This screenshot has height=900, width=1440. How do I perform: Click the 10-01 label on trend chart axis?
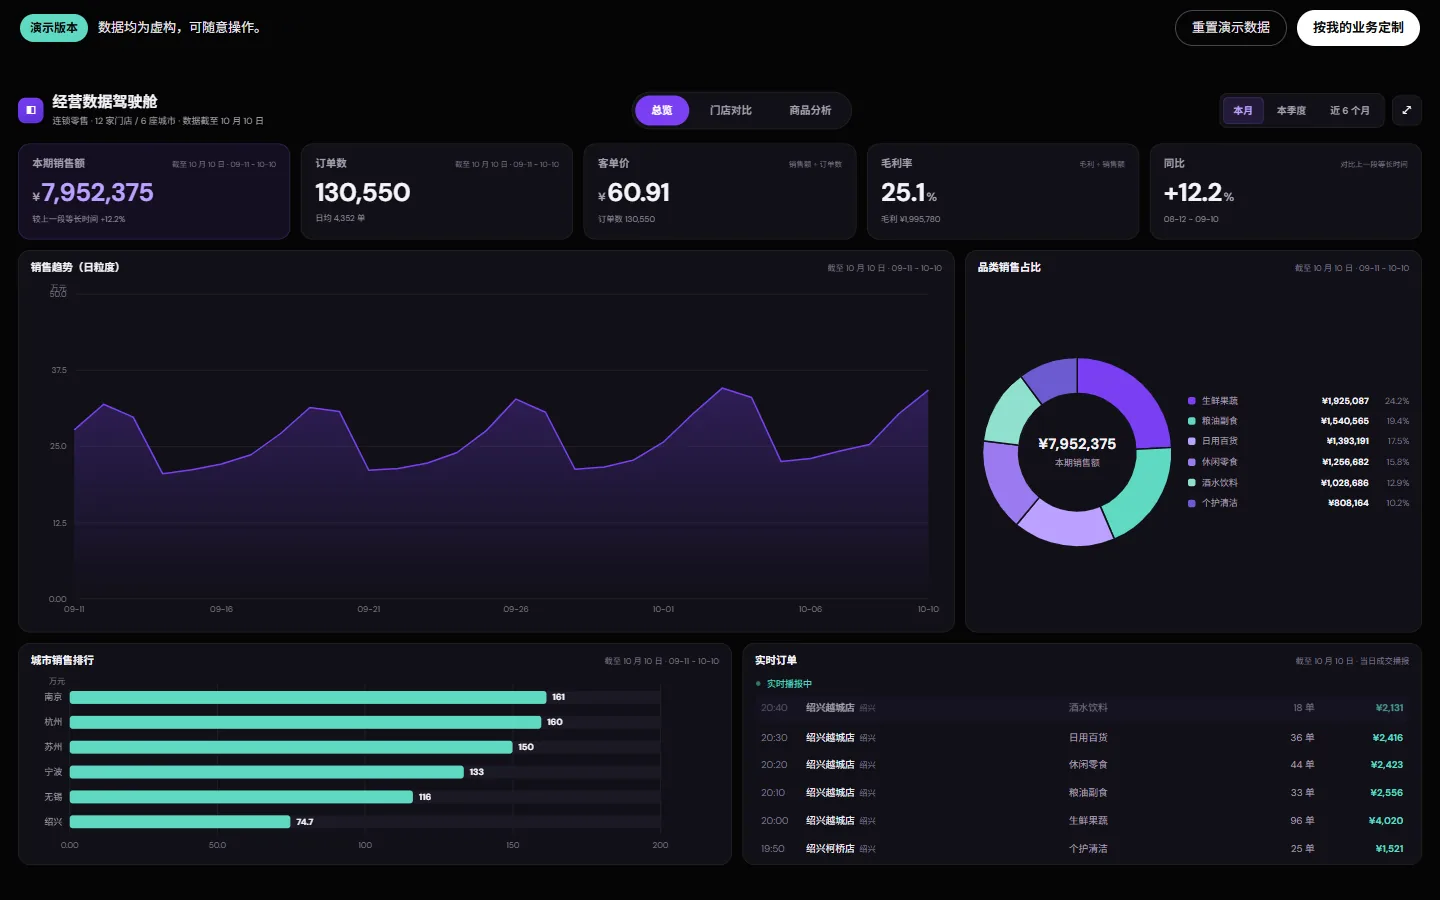[x=663, y=609]
